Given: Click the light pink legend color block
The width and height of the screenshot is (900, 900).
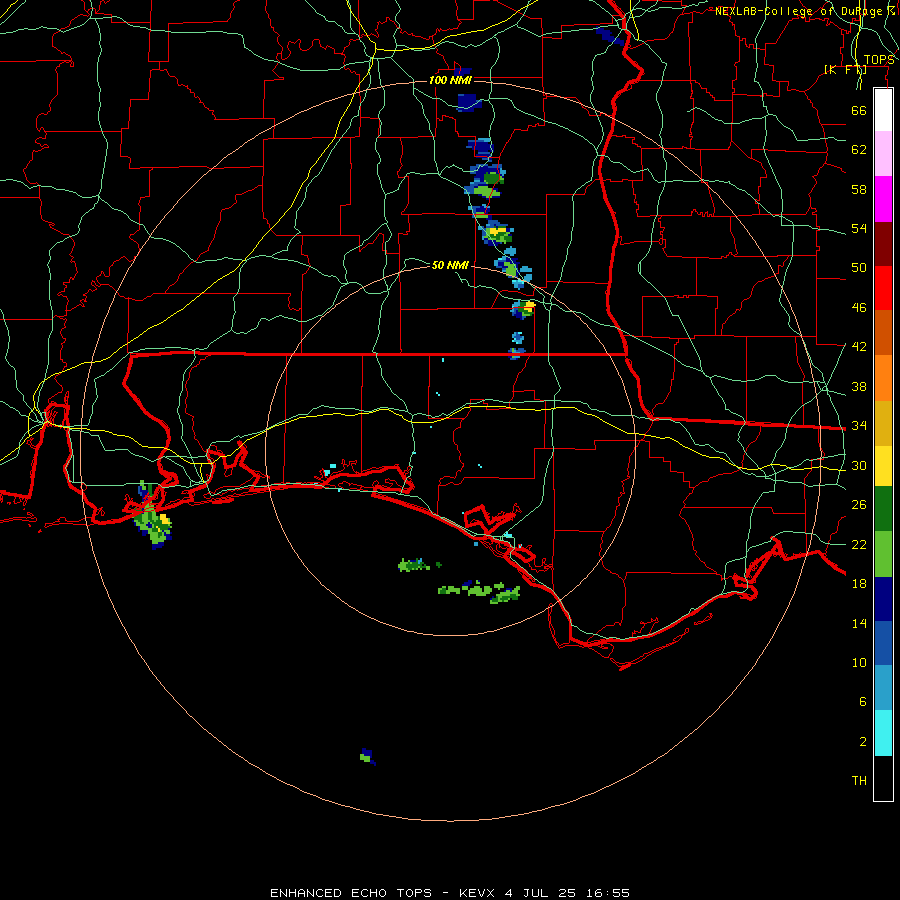Looking at the screenshot, I should [883, 154].
